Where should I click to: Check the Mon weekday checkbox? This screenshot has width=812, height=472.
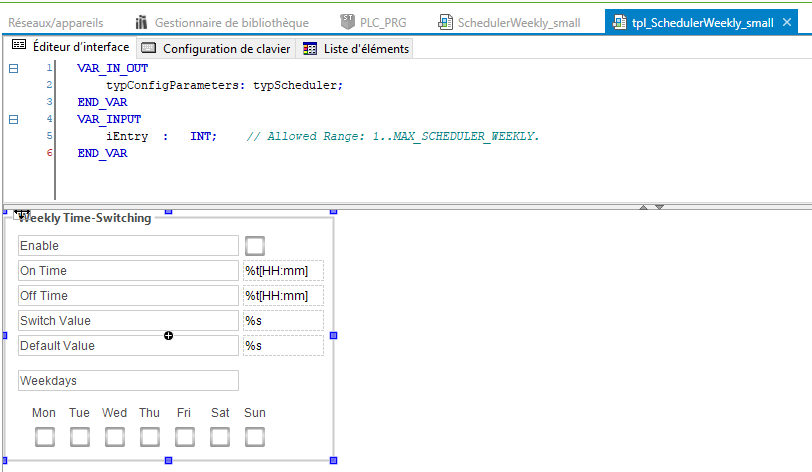[x=45, y=437]
